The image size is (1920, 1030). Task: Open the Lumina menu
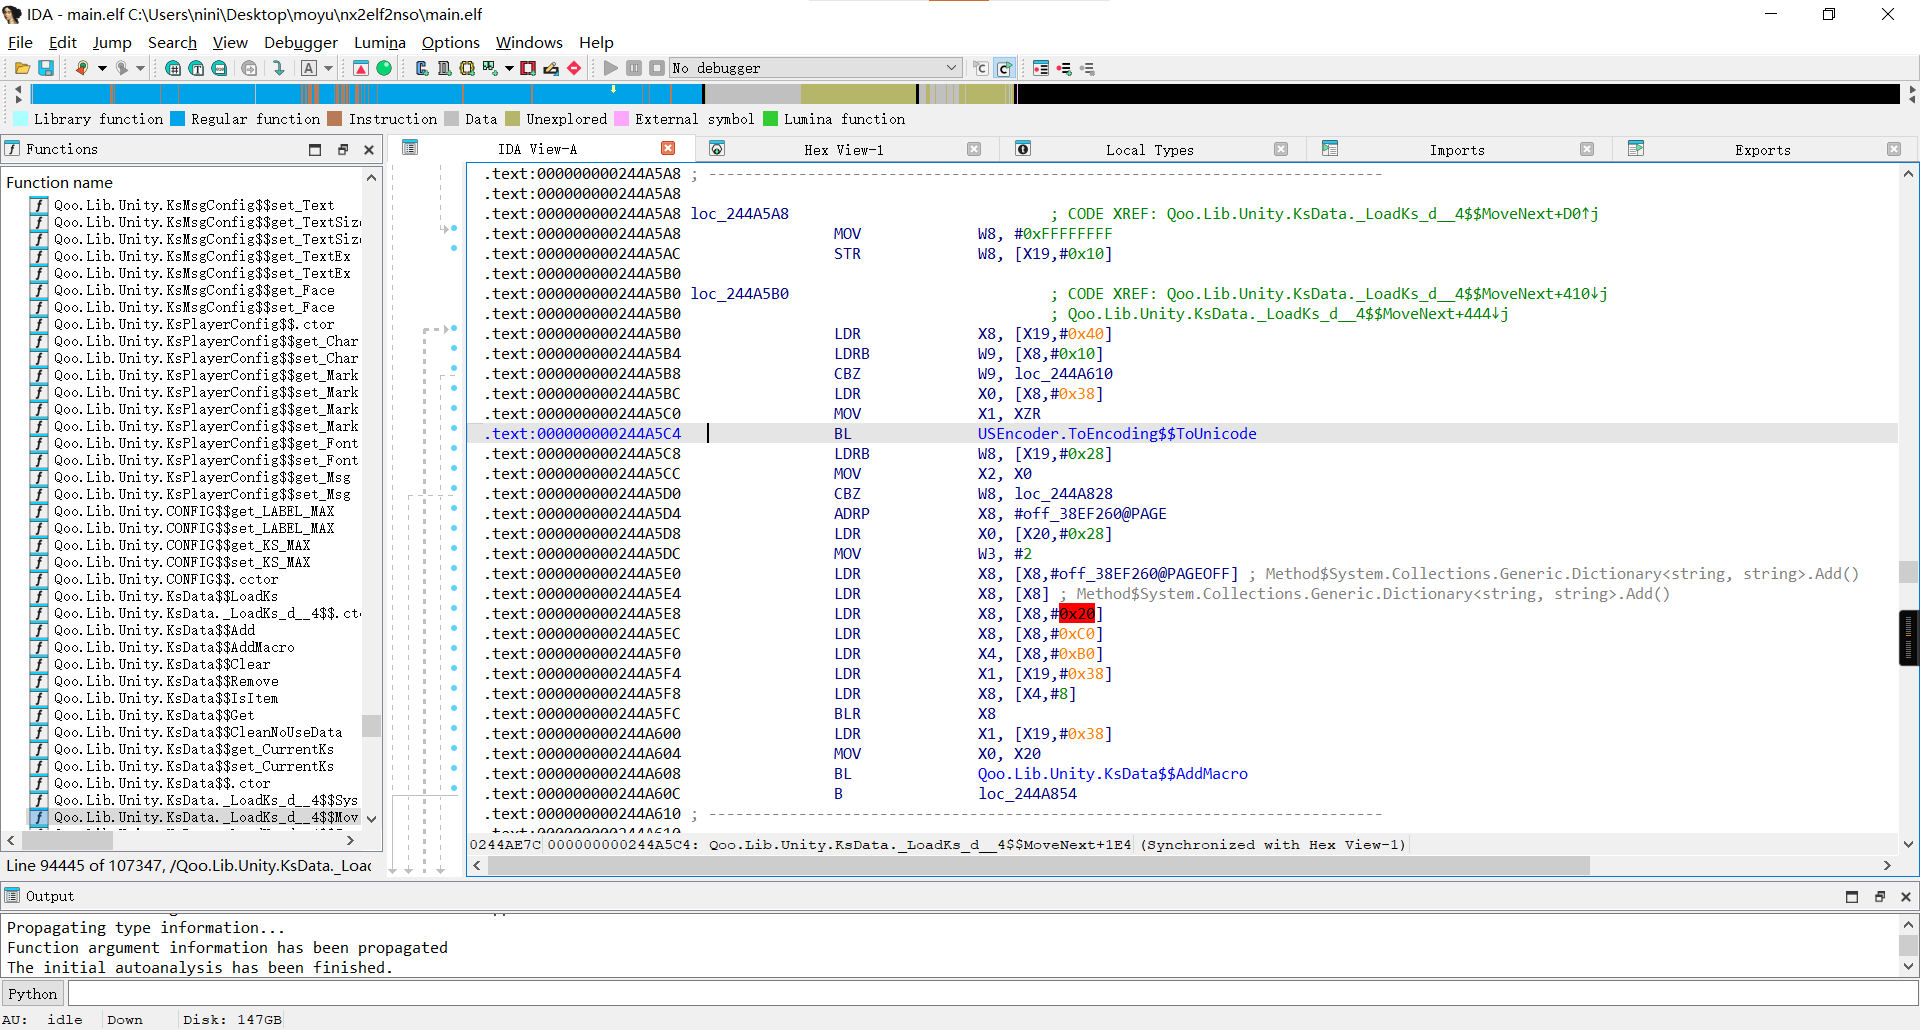click(x=380, y=42)
